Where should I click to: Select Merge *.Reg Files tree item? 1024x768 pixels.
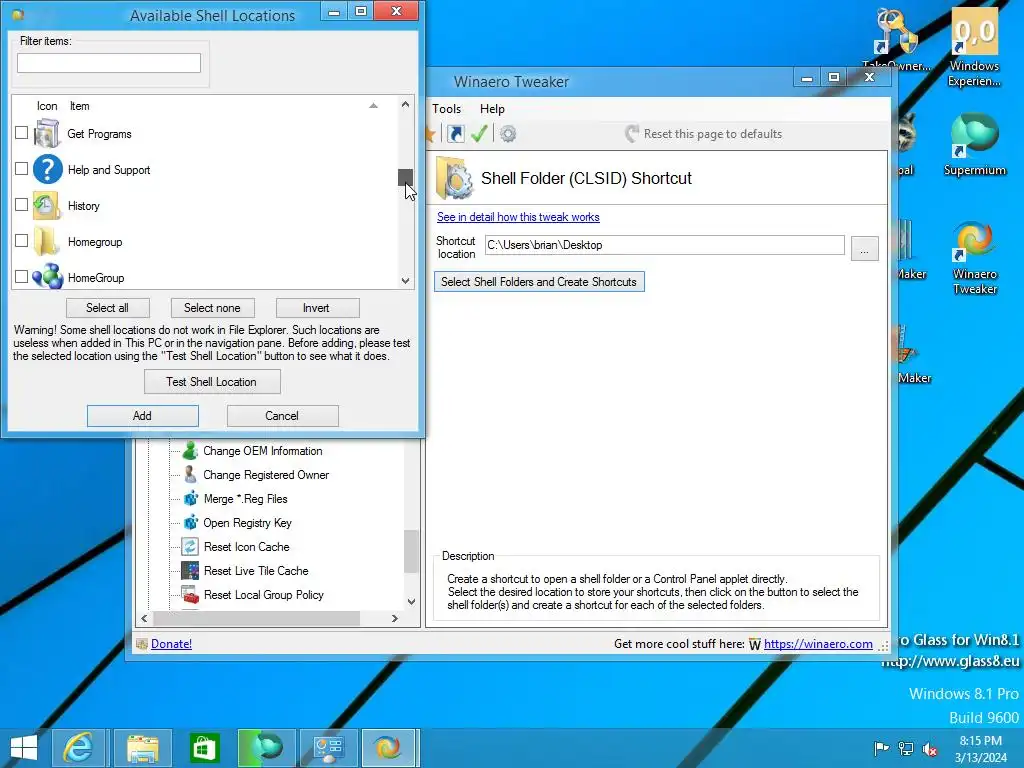click(245, 499)
